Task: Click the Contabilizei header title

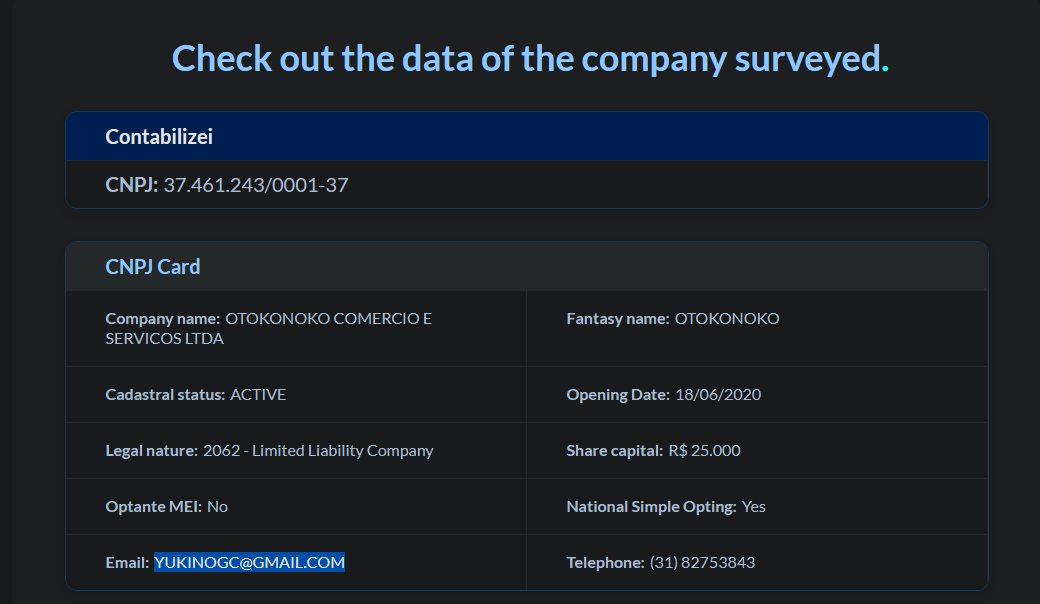Action: (x=159, y=137)
